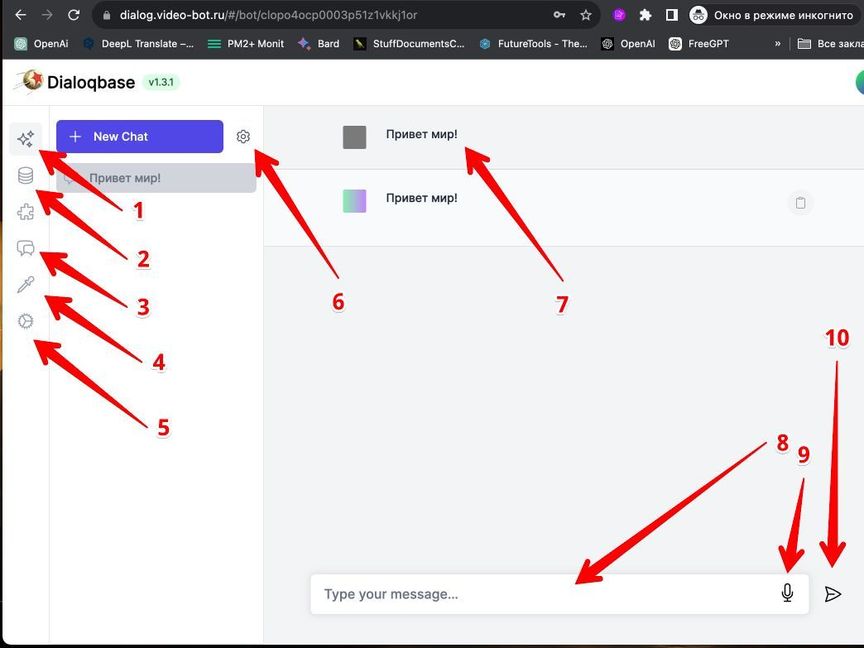This screenshot has height=648, width=864.
Task: Click the gradient bot avatar square
Action: 354,201
